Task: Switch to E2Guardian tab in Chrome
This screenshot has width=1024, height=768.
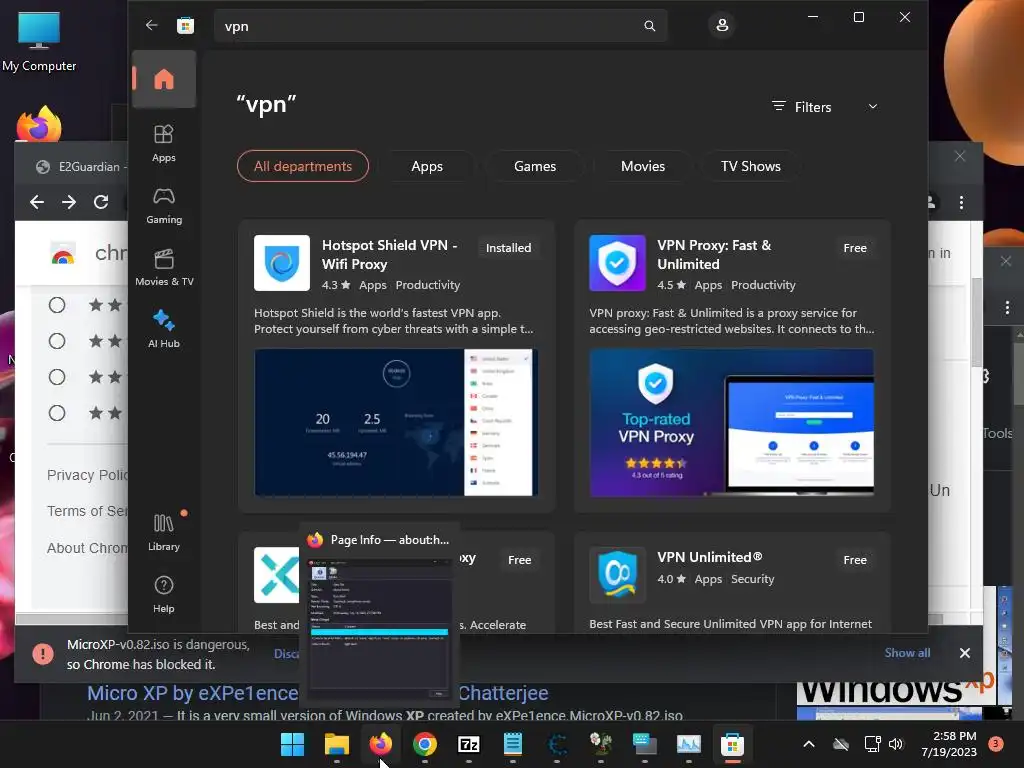Action: click(x=80, y=167)
